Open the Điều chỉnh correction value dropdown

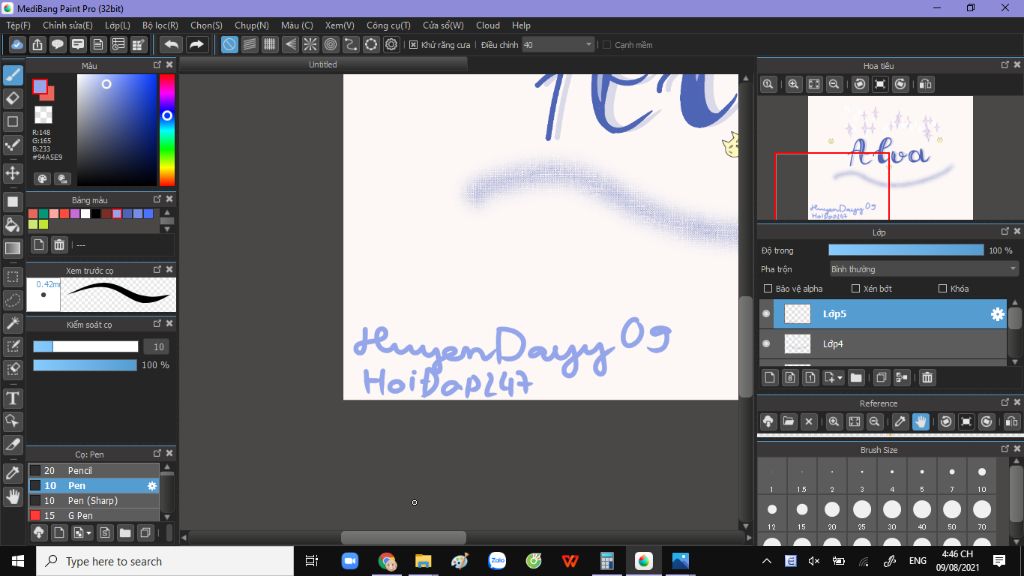[558, 44]
